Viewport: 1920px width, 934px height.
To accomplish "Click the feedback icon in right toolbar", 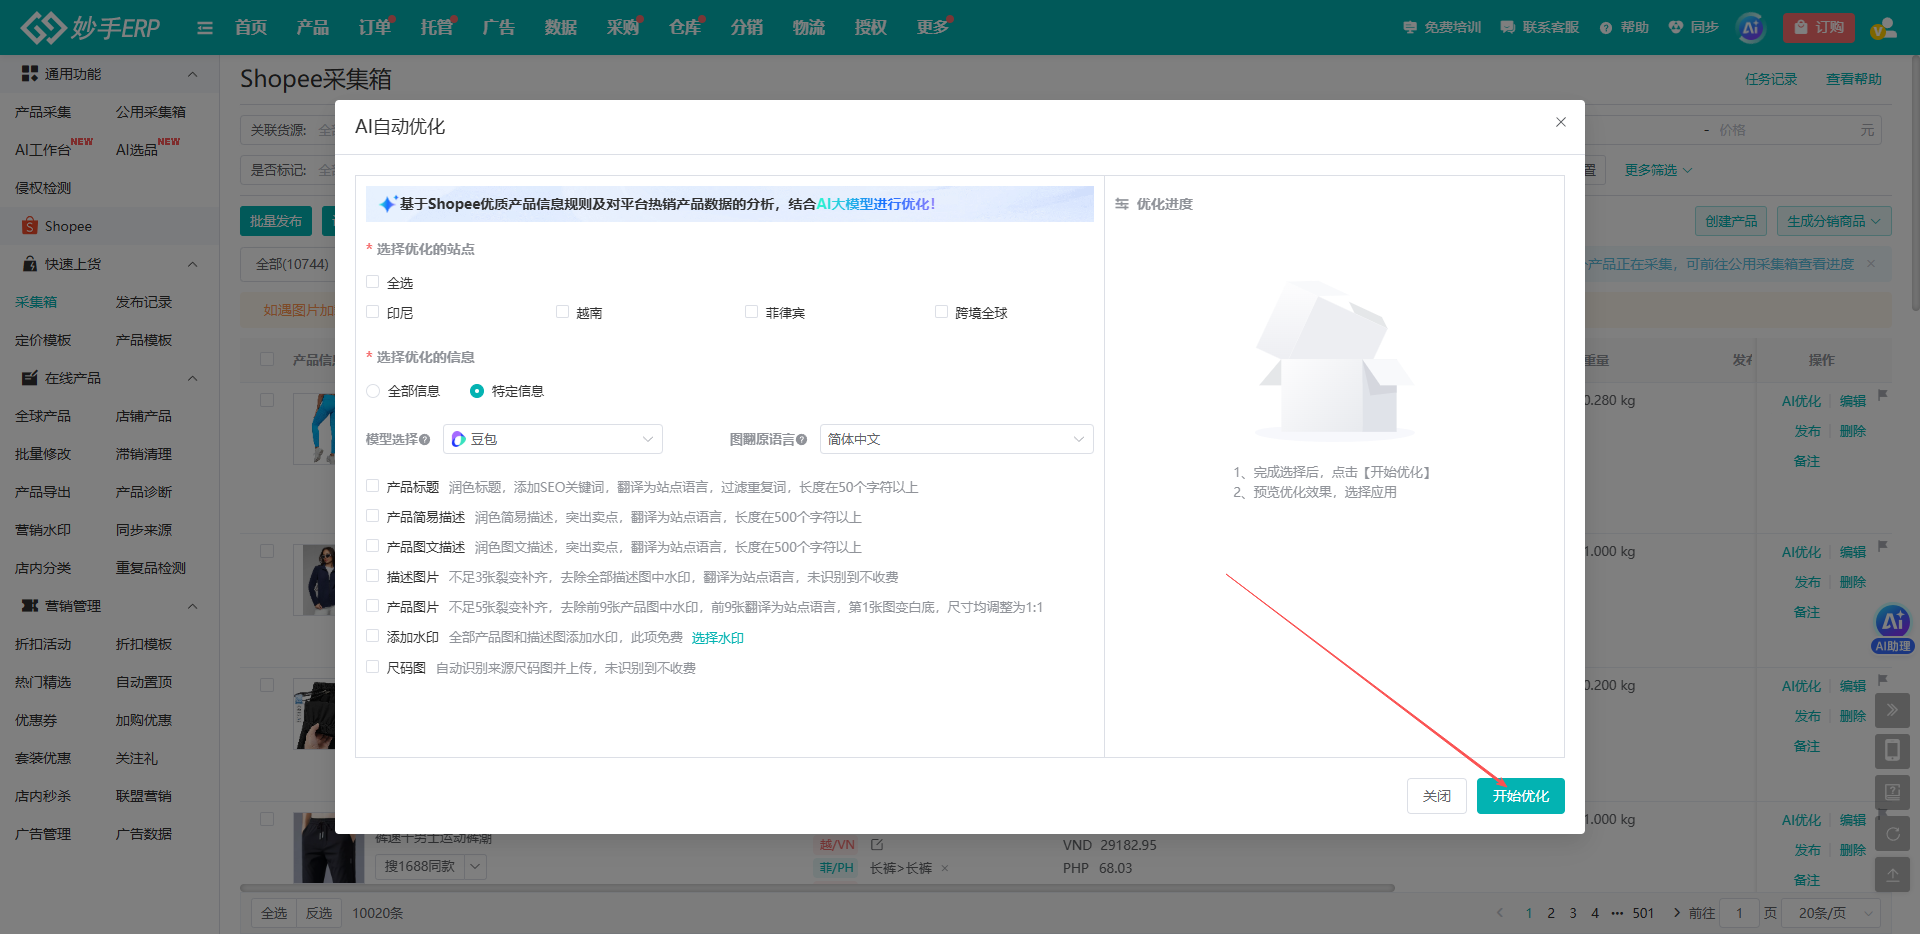I will [x=1892, y=792].
